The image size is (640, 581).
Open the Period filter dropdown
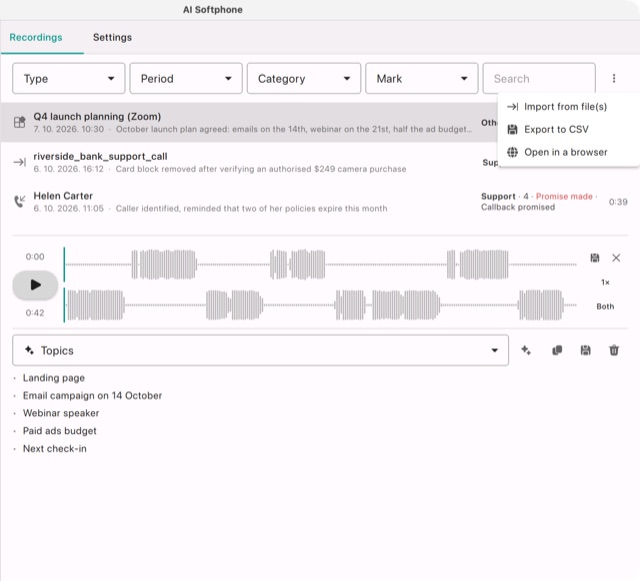(x=186, y=78)
